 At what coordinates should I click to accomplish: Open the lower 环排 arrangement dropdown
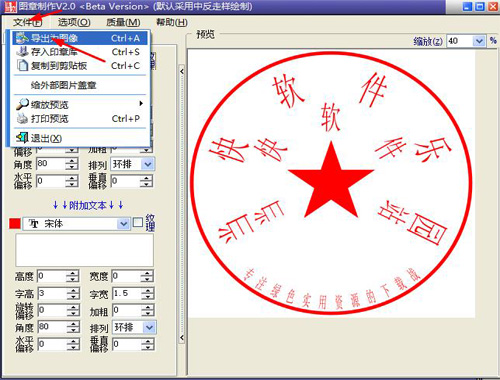click(149, 327)
